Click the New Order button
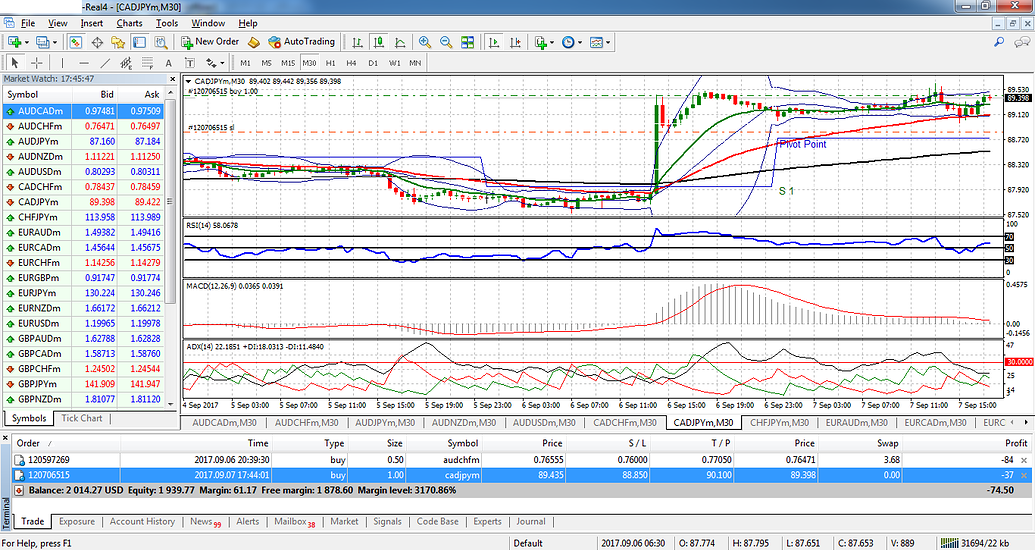This screenshot has height=550, width=1035. [210, 42]
